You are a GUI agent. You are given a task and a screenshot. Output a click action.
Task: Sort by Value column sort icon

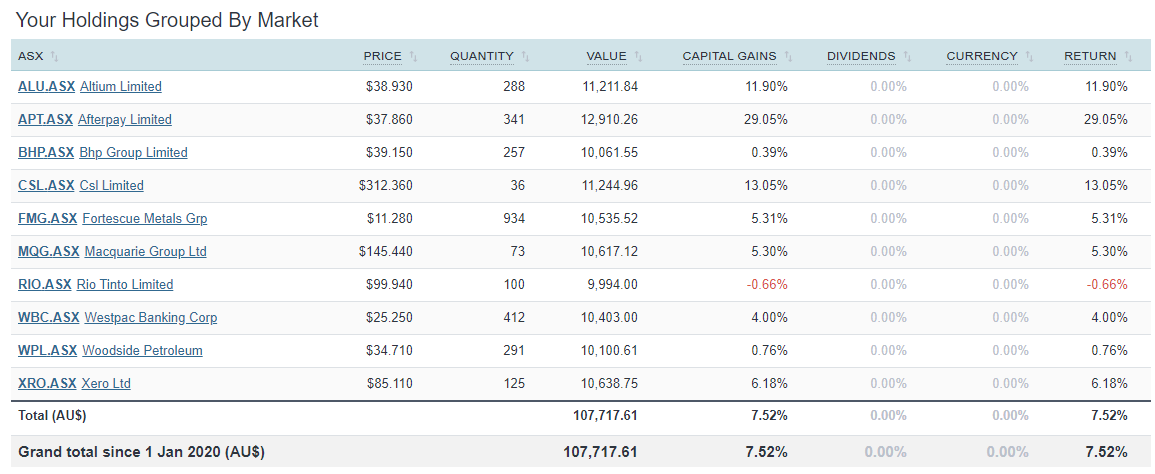click(638, 56)
